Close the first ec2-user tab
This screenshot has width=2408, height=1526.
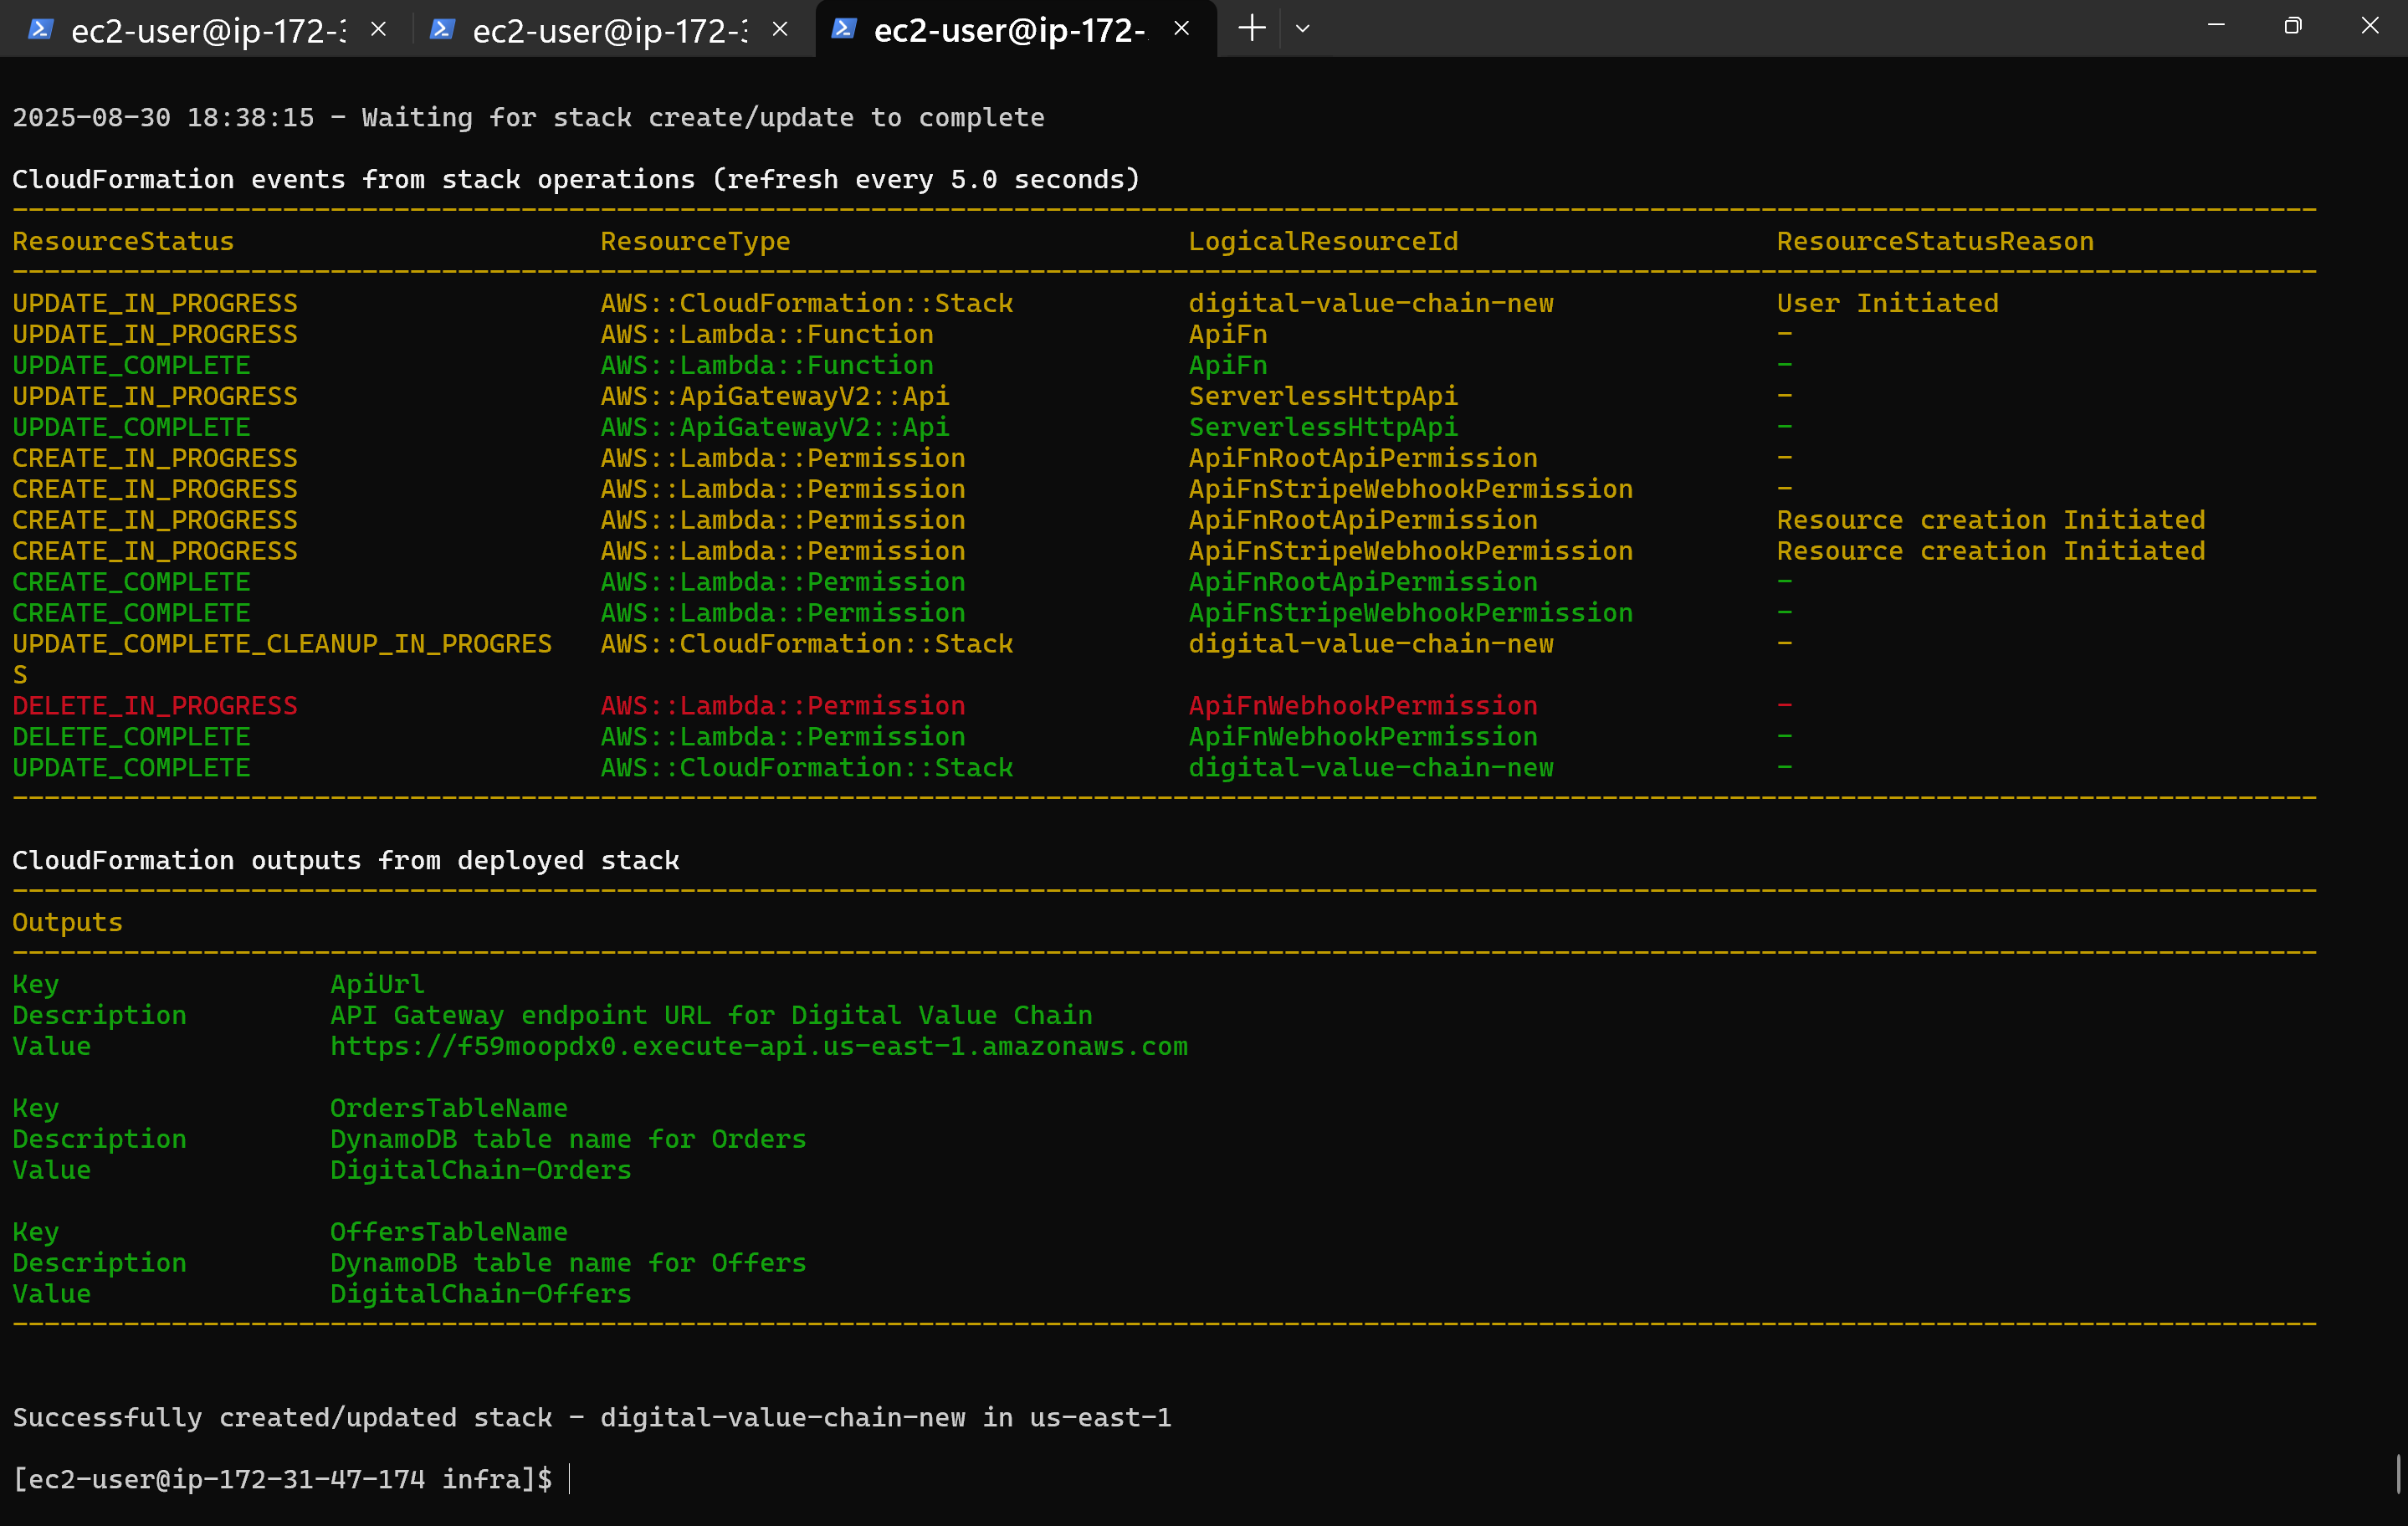377,29
